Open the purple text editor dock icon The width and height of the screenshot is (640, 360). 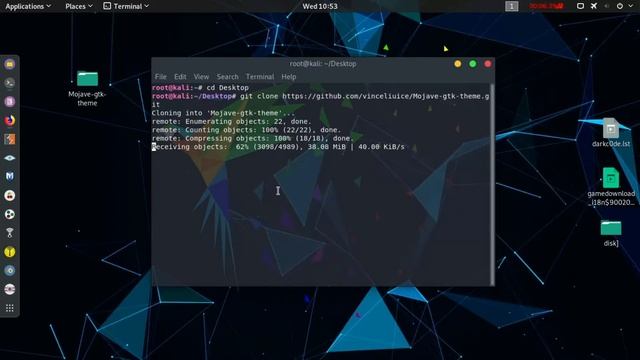point(10,102)
